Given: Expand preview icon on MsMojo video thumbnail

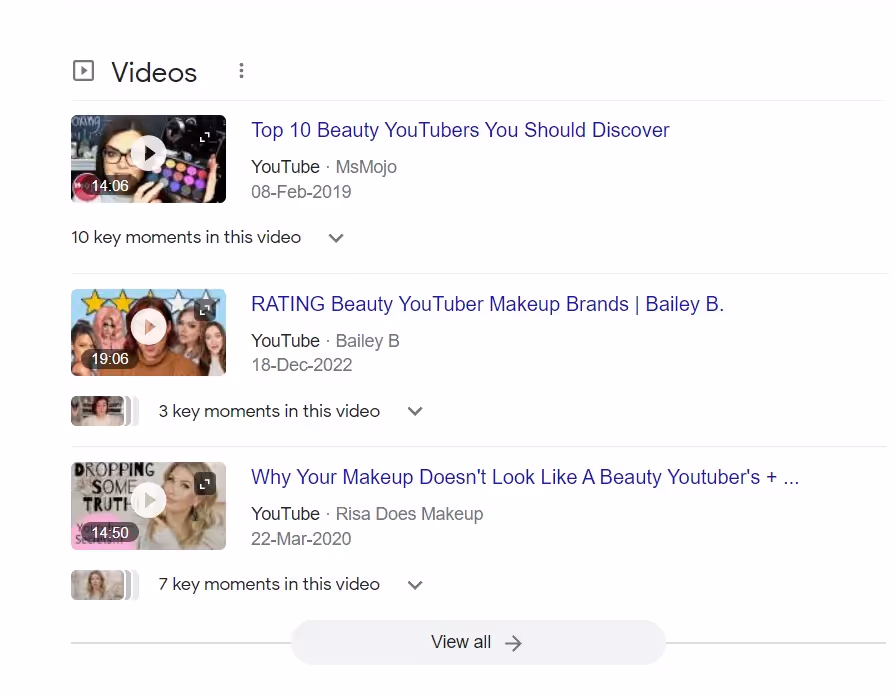Looking at the screenshot, I should coord(205,137).
